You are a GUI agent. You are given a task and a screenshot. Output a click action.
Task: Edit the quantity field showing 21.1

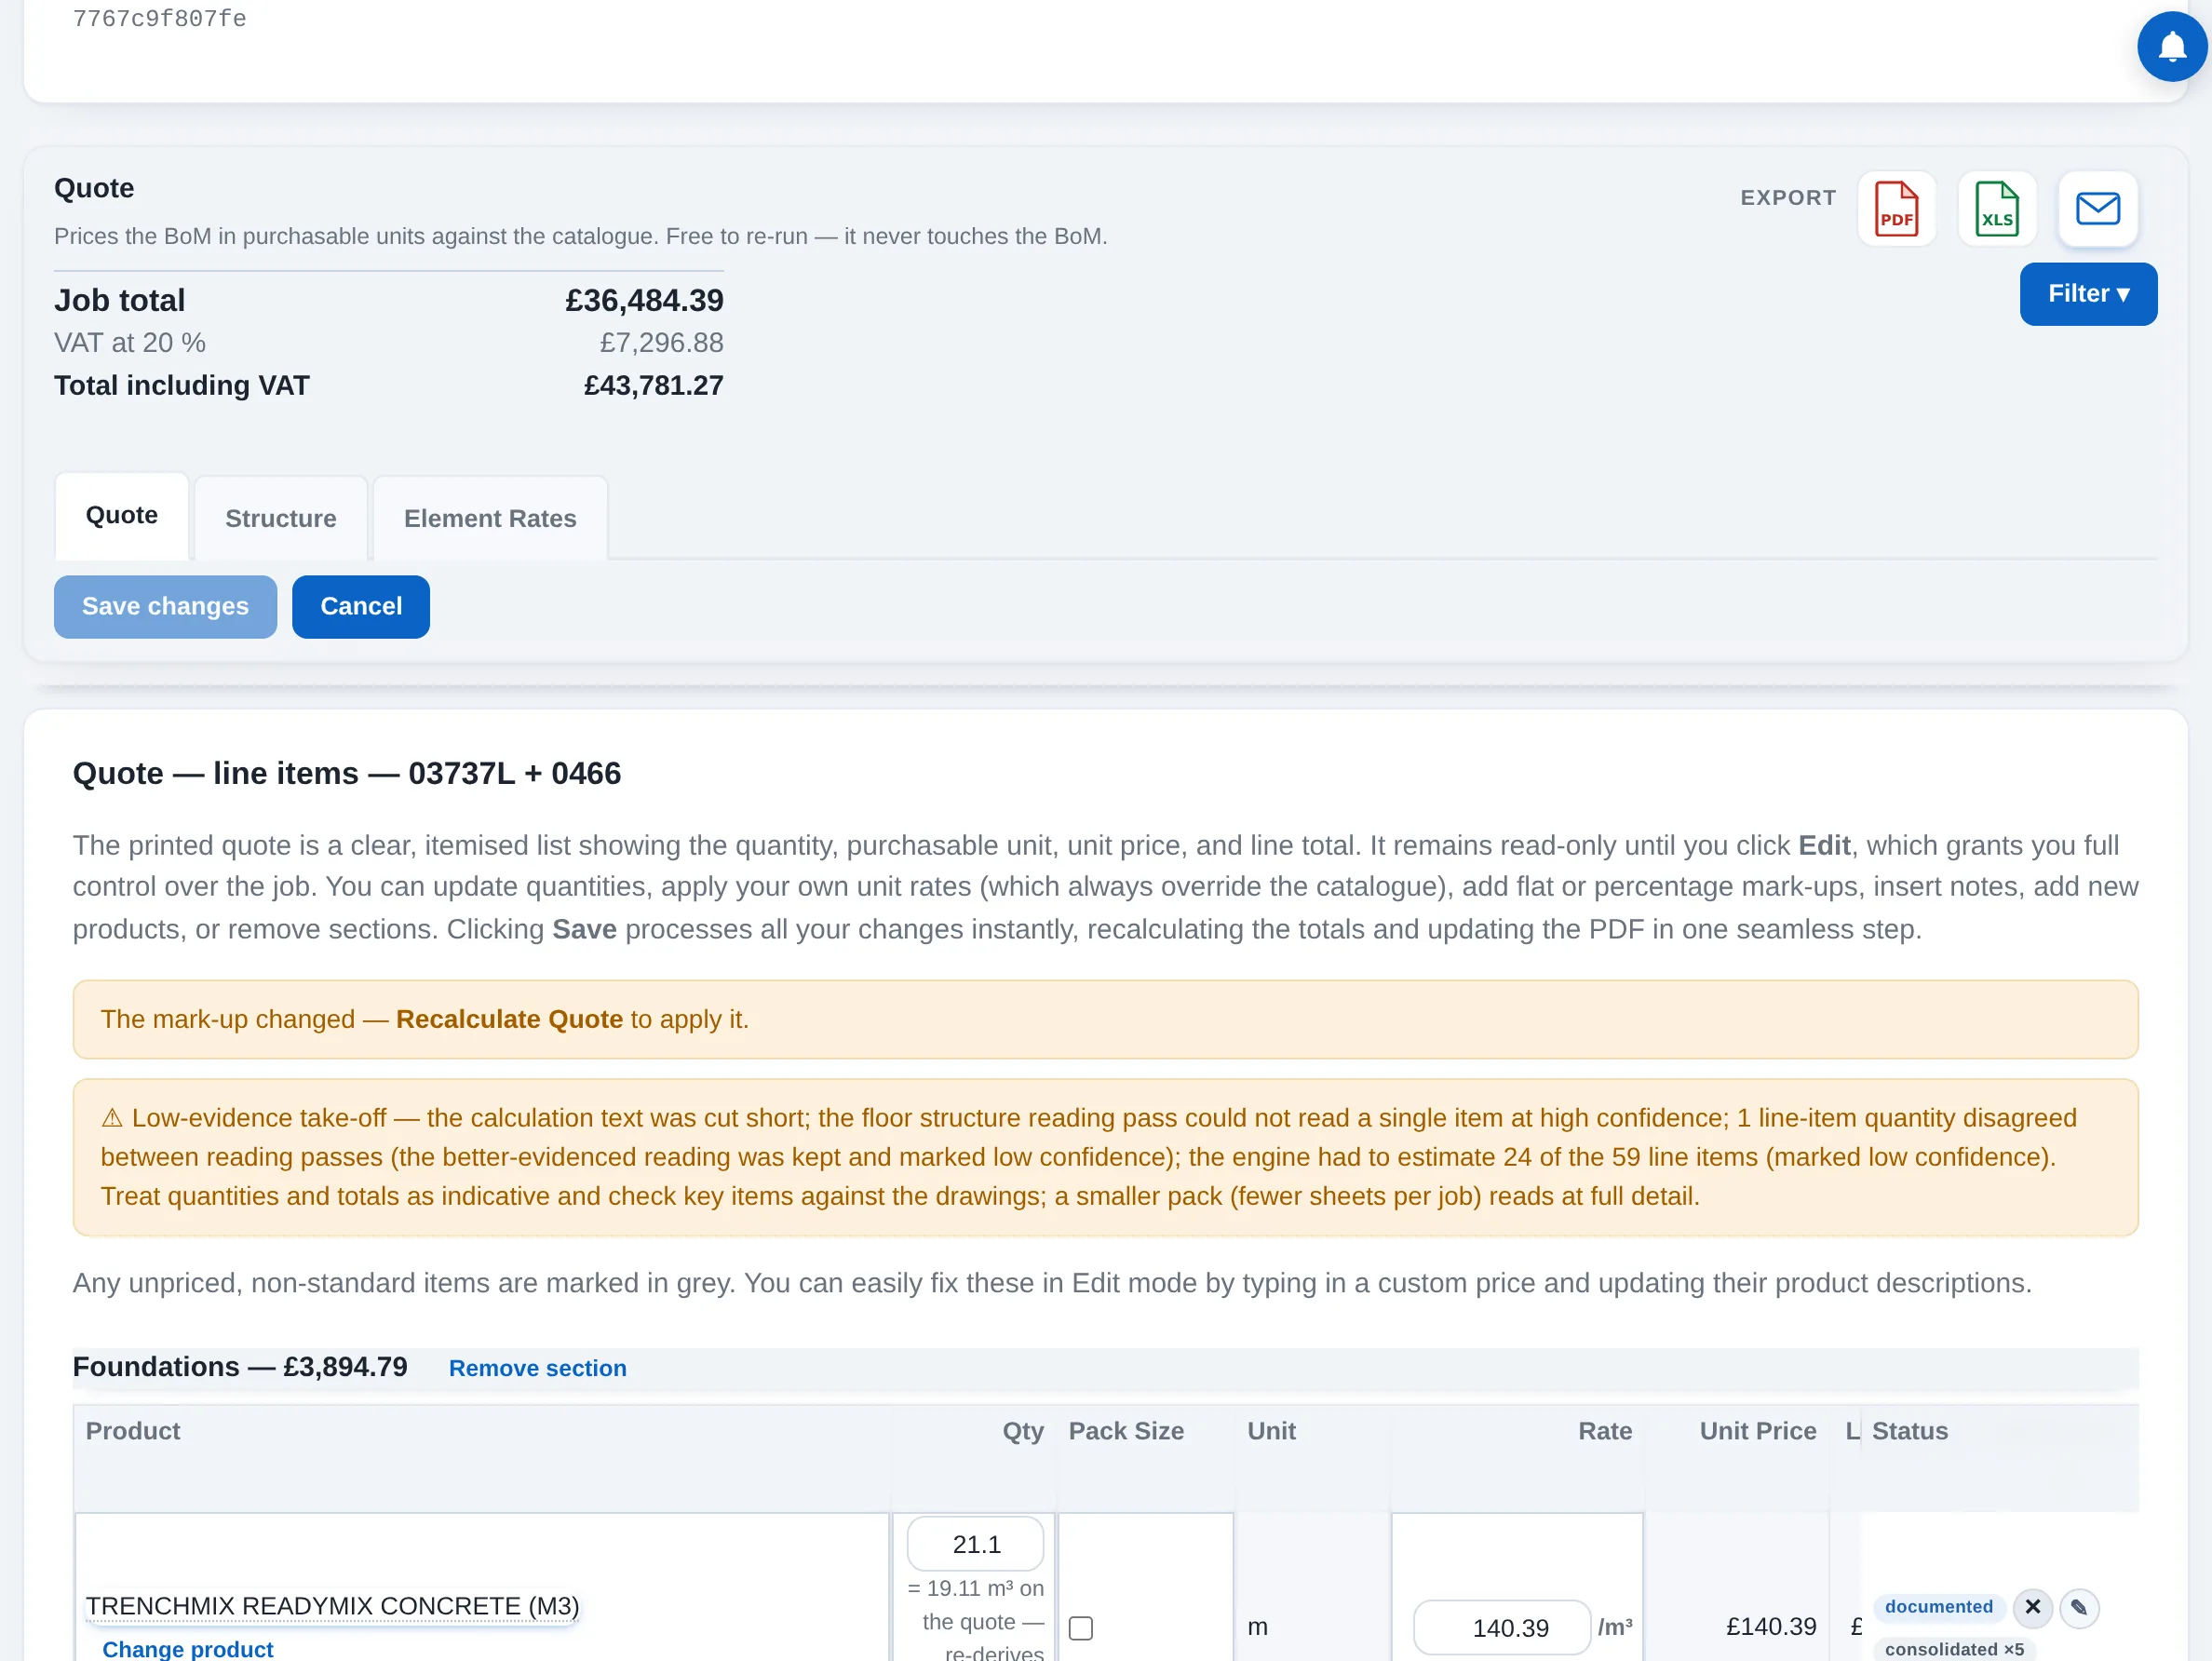(975, 1544)
